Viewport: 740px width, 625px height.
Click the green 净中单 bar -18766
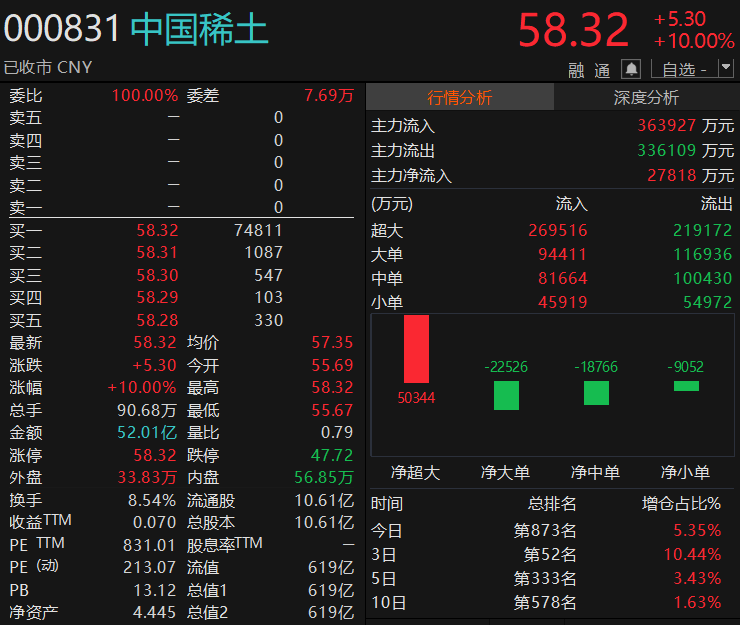coord(596,393)
